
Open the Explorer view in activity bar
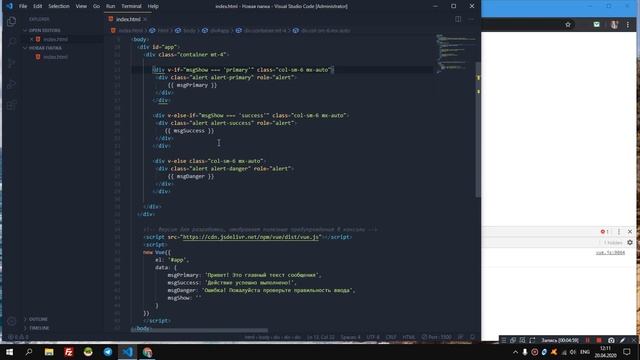(11, 21)
